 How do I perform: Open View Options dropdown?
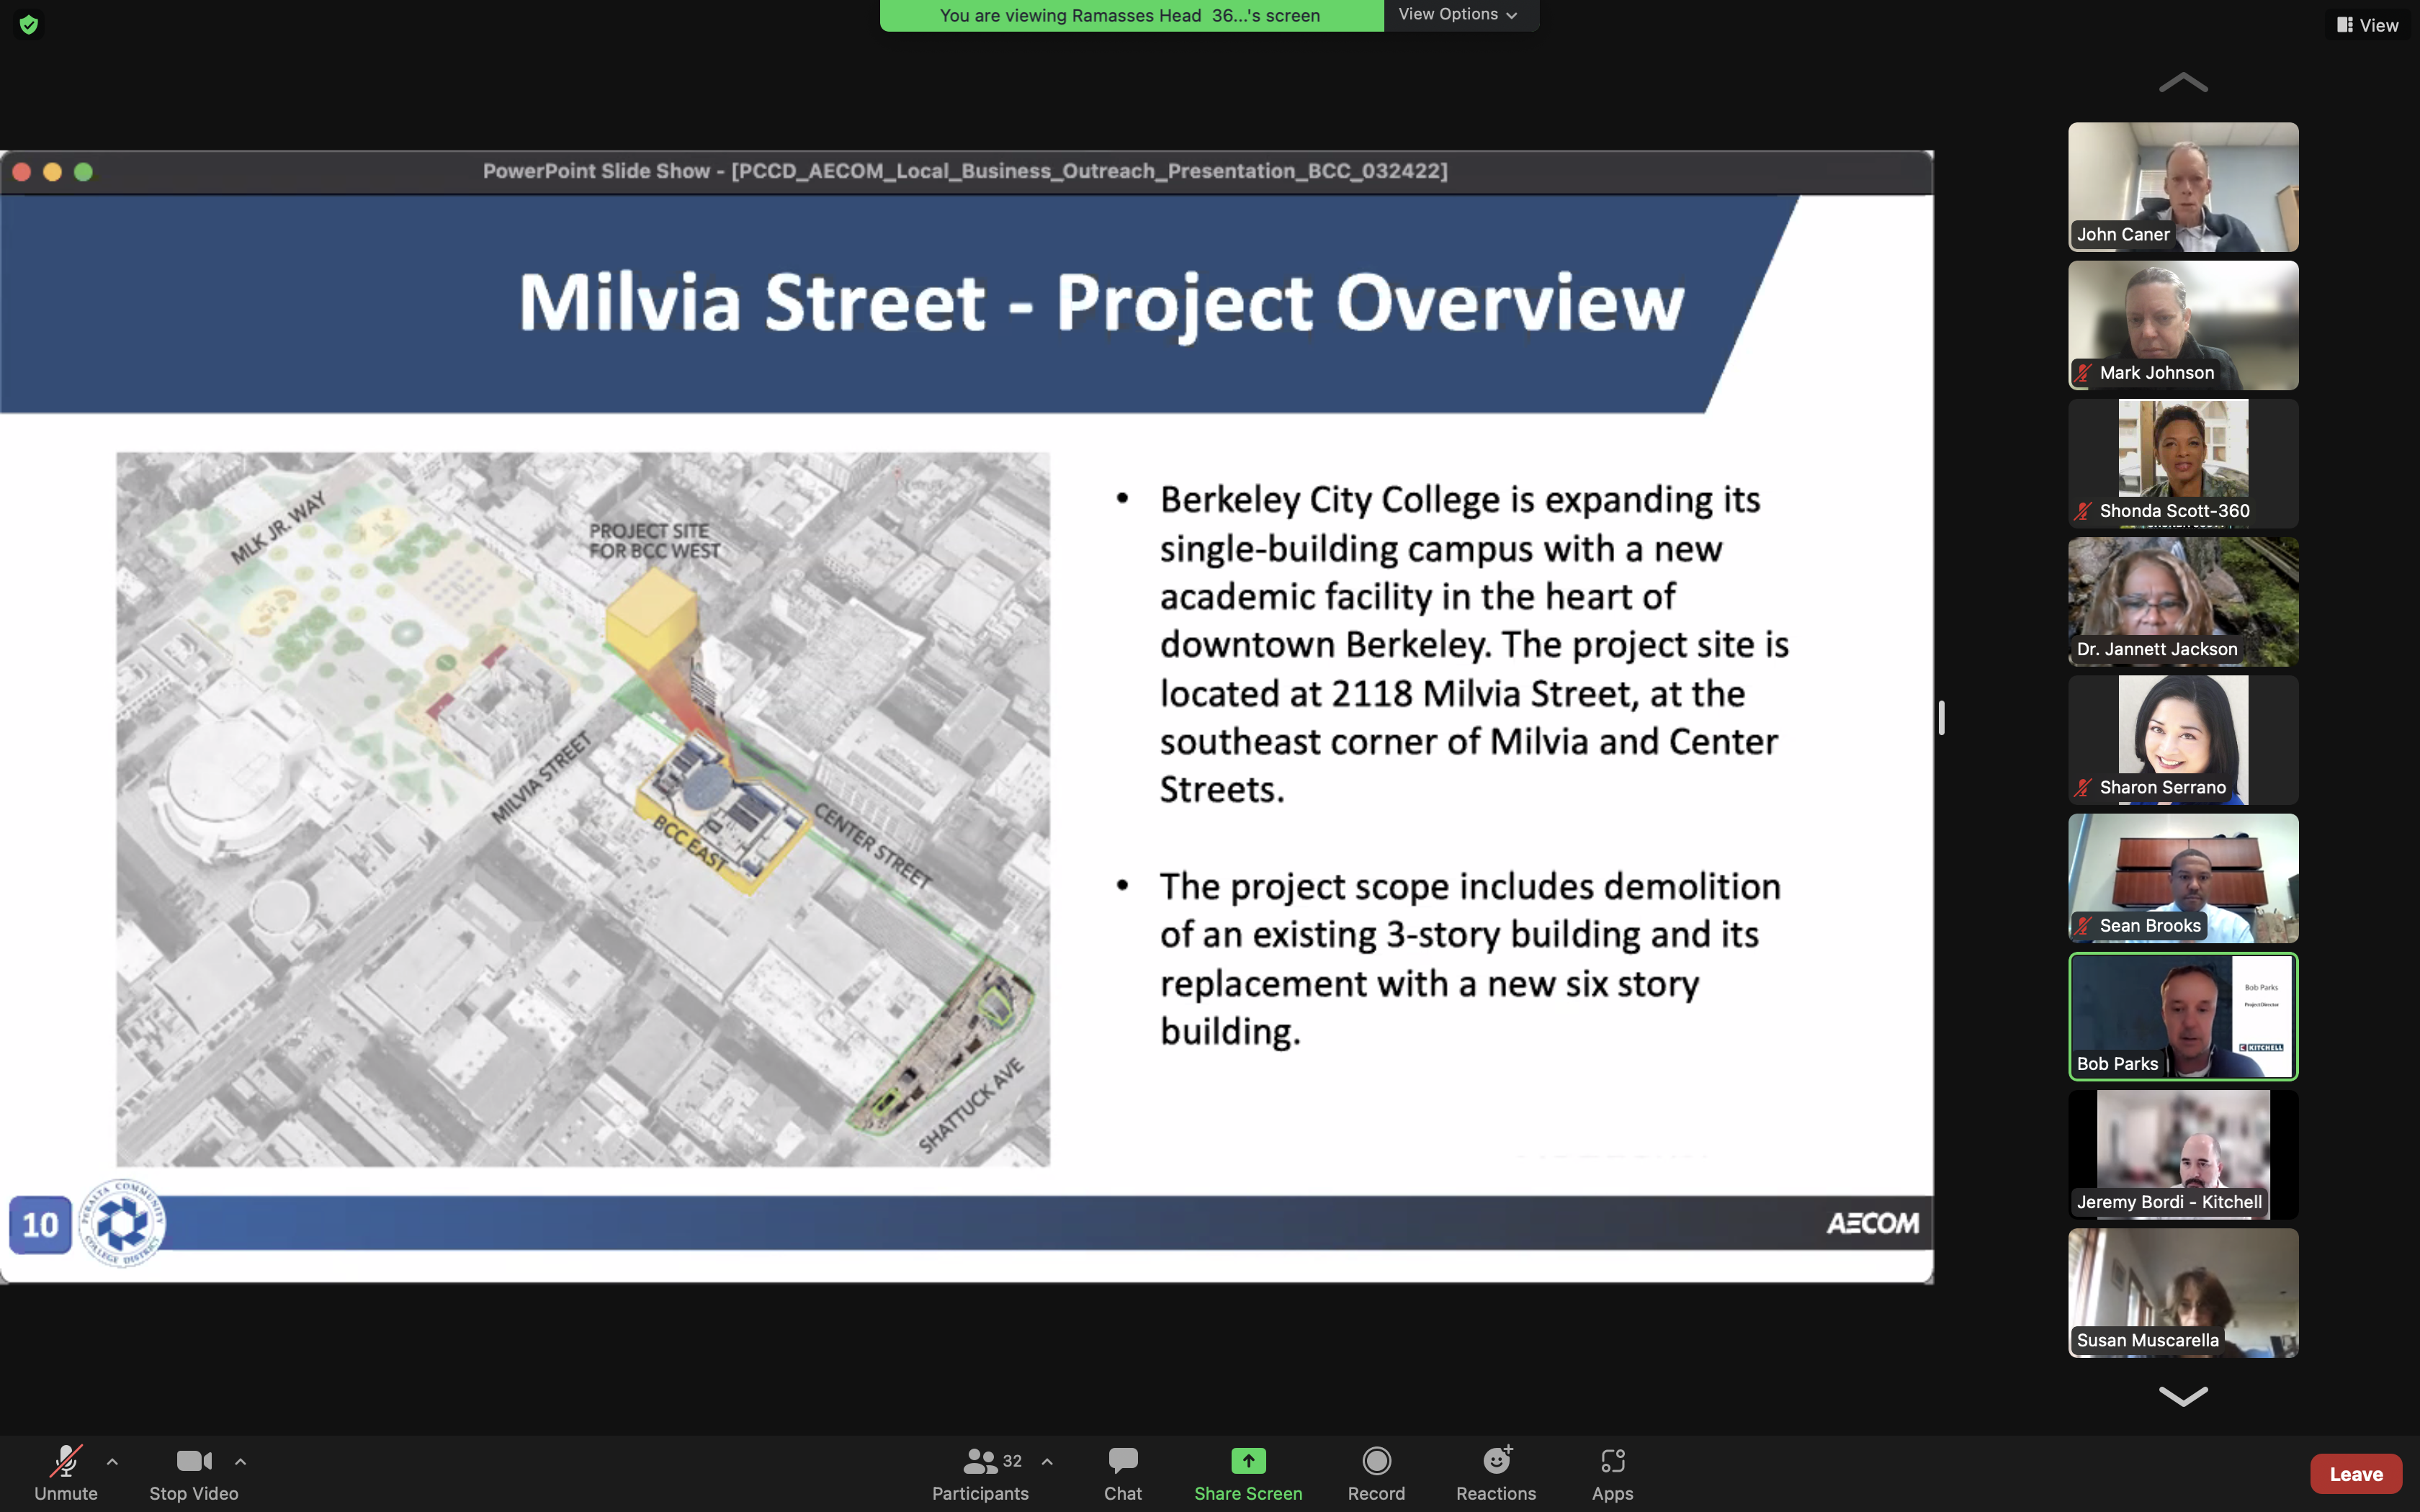(1459, 14)
